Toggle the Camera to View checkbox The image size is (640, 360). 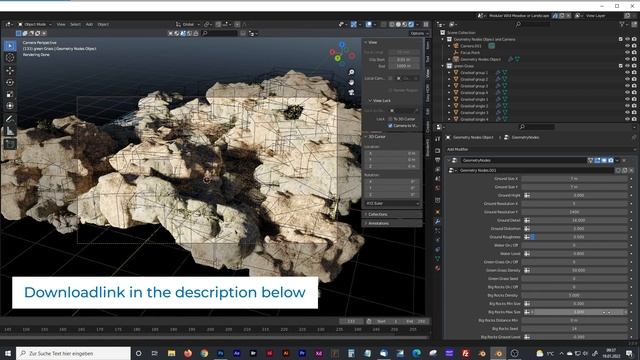click(x=390, y=126)
